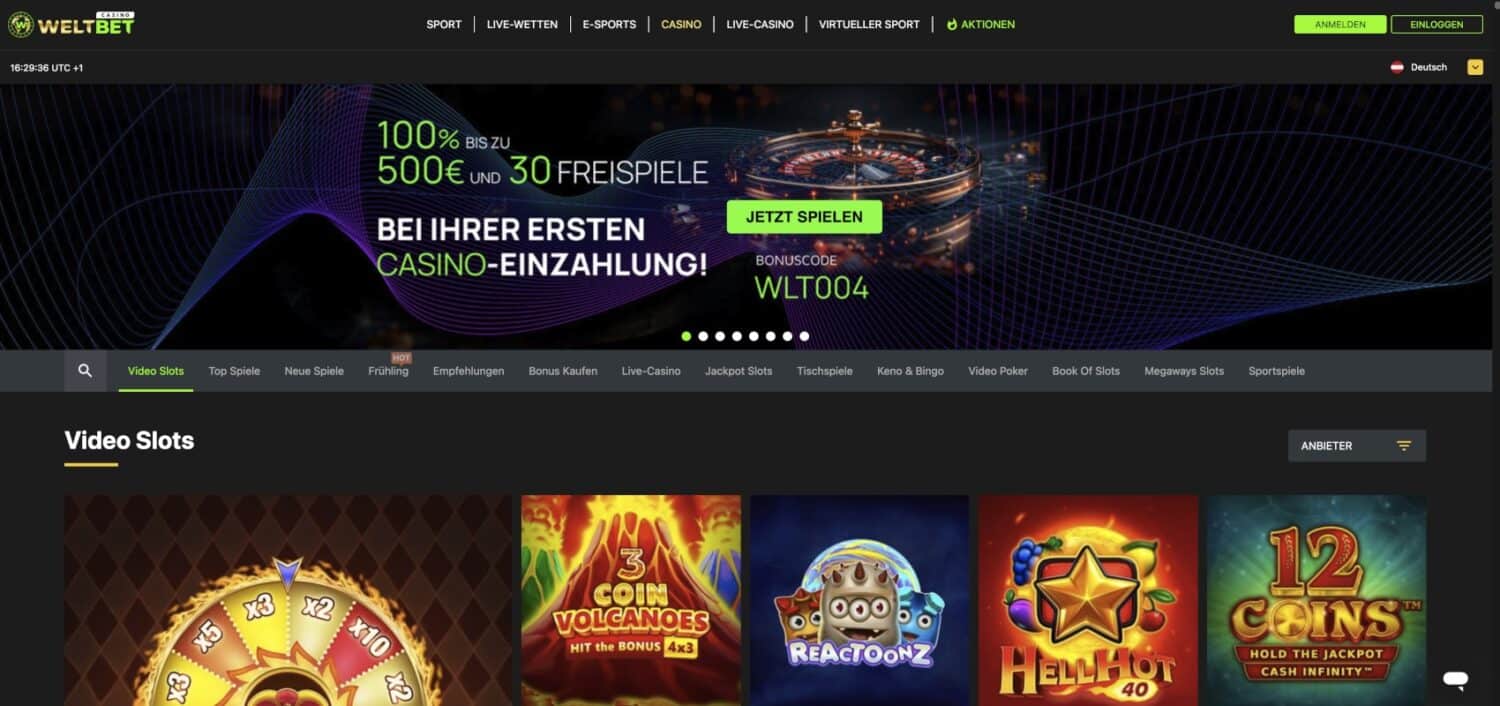The width and height of the screenshot is (1500, 706).
Task: Switch to the Jackpot Slots tab
Action: [738, 371]
